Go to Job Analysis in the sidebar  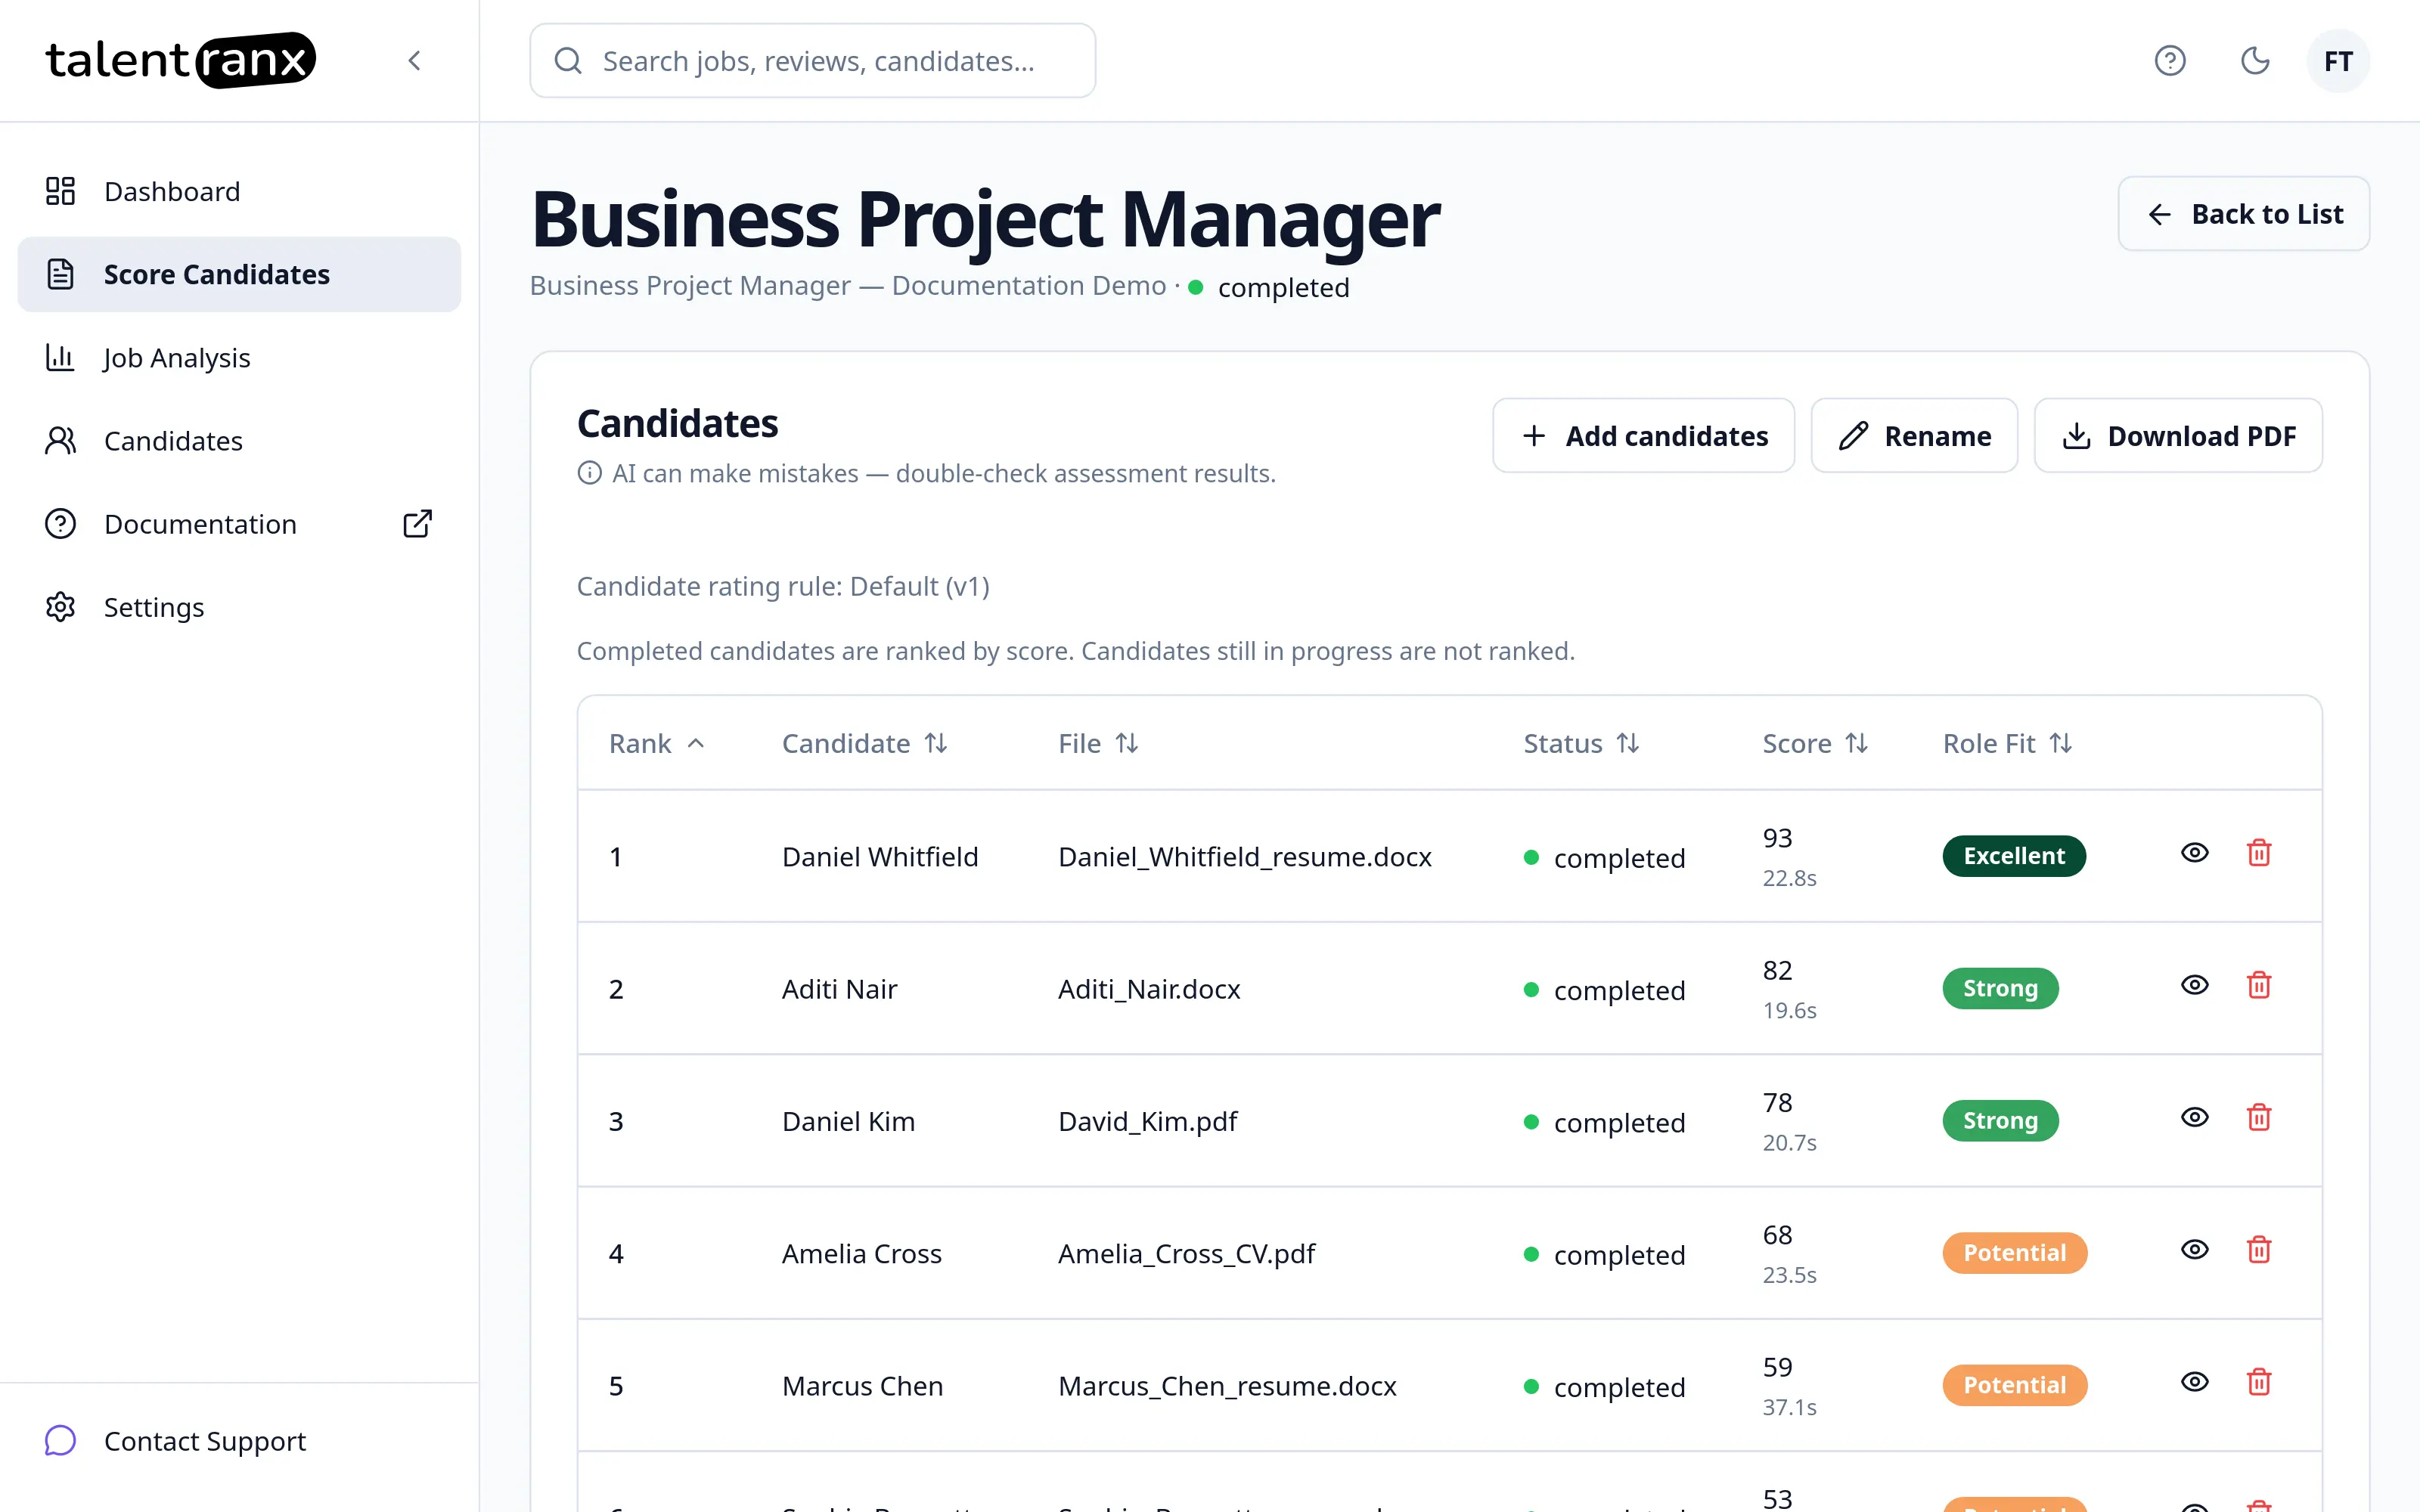click(239, 358)
